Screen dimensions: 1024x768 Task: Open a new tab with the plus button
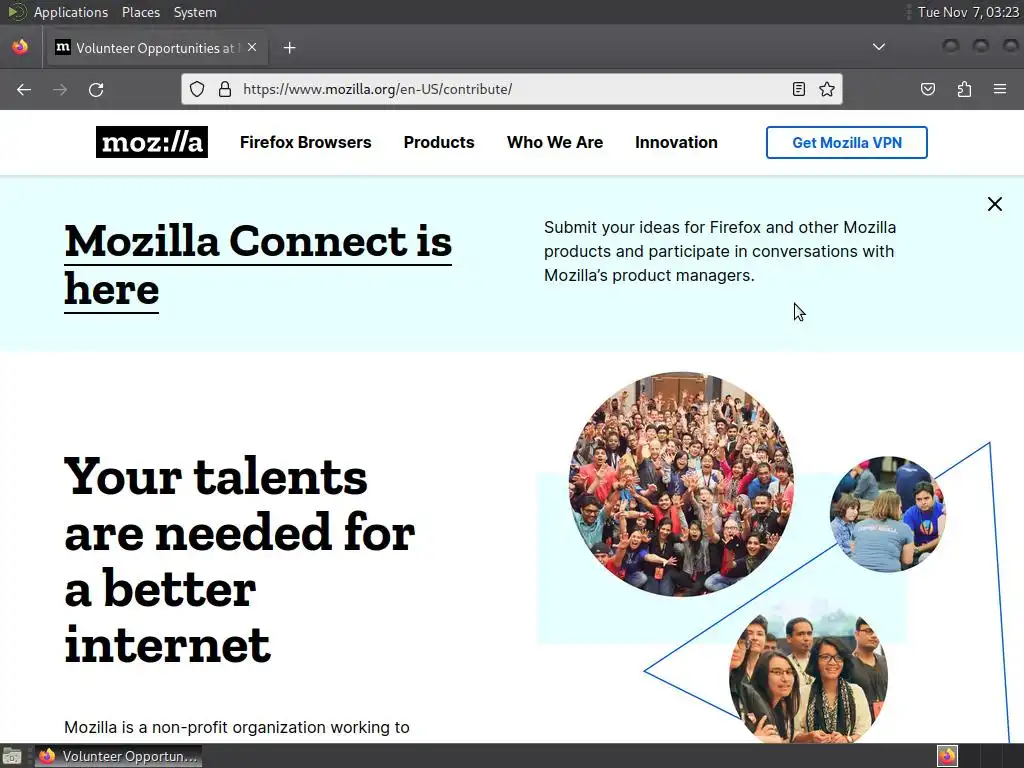click(289, 48)
